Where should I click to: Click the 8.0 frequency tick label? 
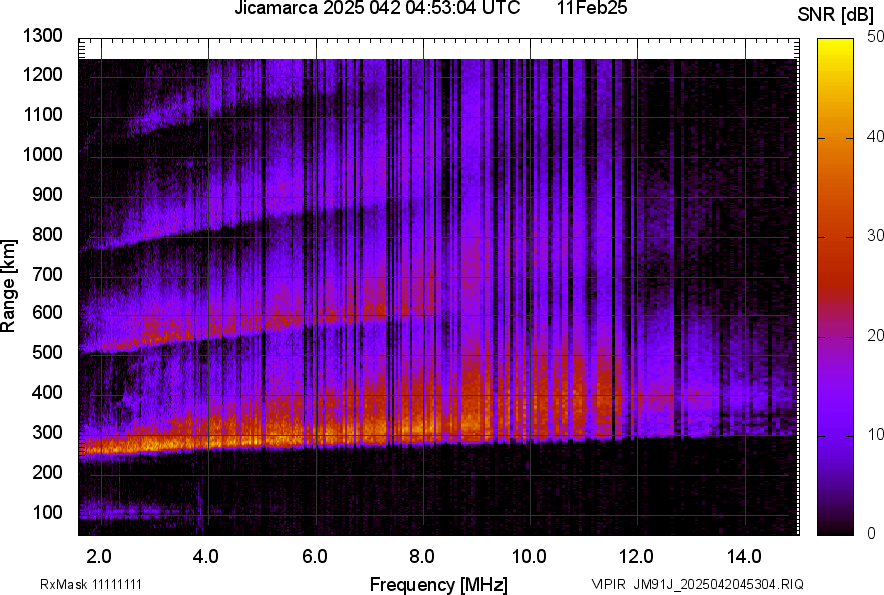422,556
